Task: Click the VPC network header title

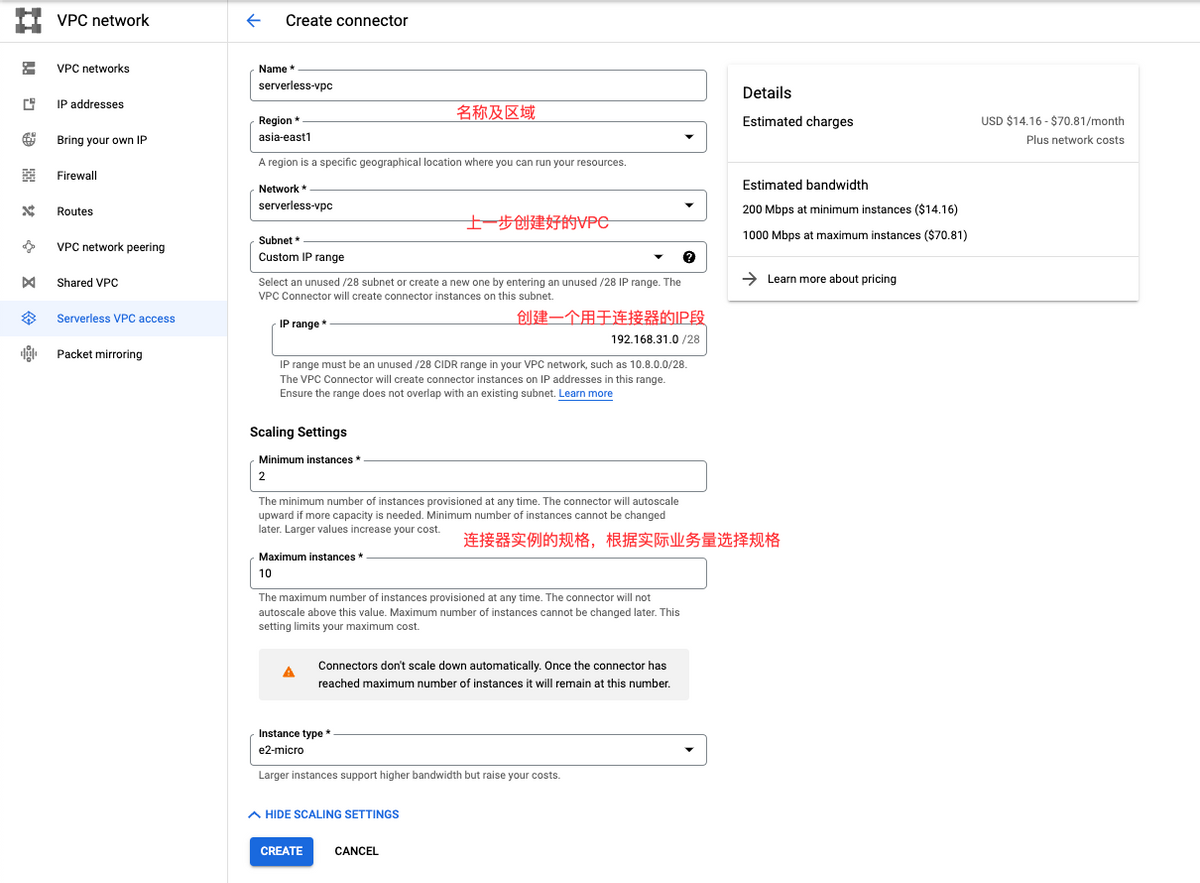Action: [103, 20]
